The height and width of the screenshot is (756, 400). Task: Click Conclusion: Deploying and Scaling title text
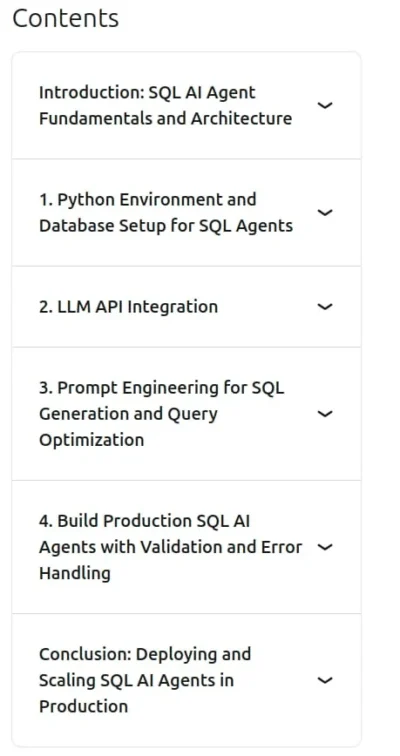point(145,680)
